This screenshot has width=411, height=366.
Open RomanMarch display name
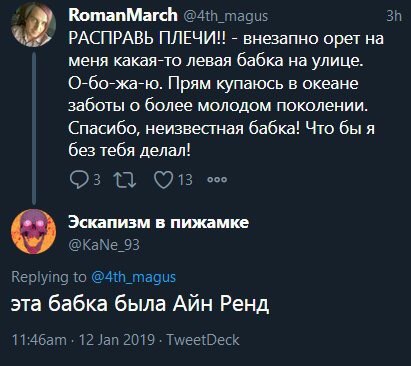[x=123, y=15]
